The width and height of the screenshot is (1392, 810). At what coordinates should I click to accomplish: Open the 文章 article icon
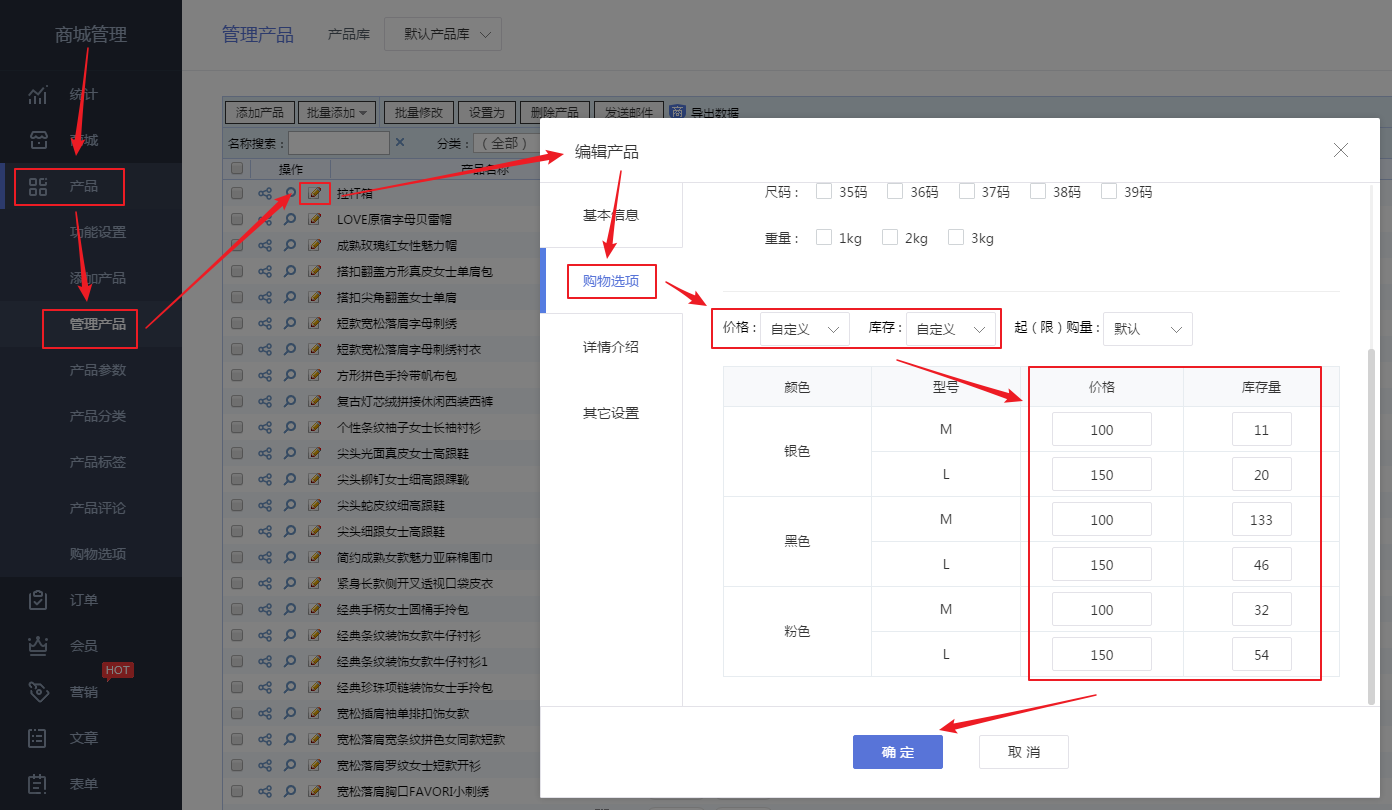click(38, 738)
